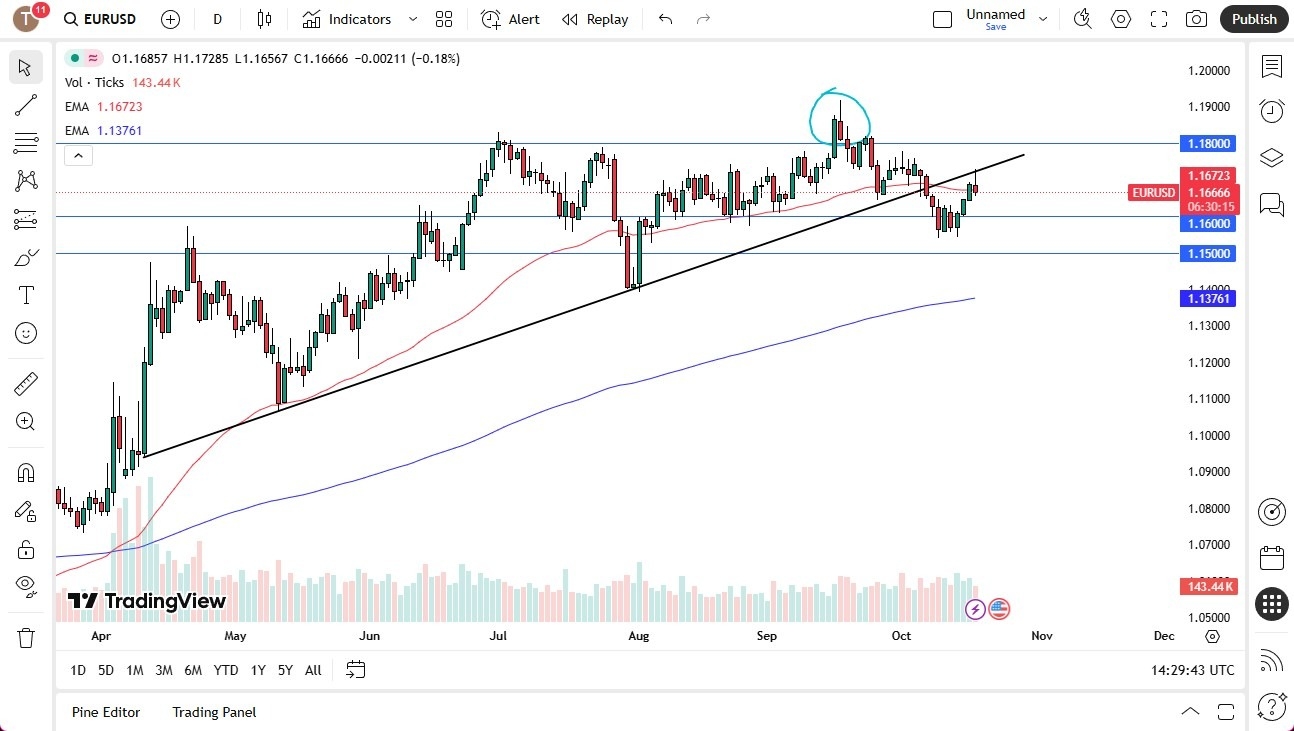Open the Fibonacci retracement tool

point(25,143)
